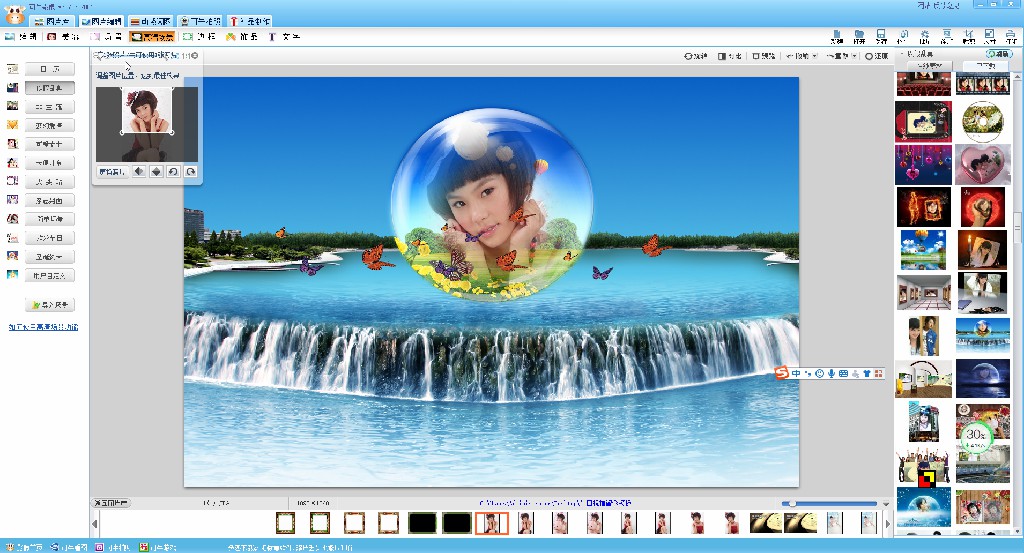This screenshot has height=553, width=1024.
Task: Open the border sub-tab with green frame icon
Action: (x=199, y=37)
